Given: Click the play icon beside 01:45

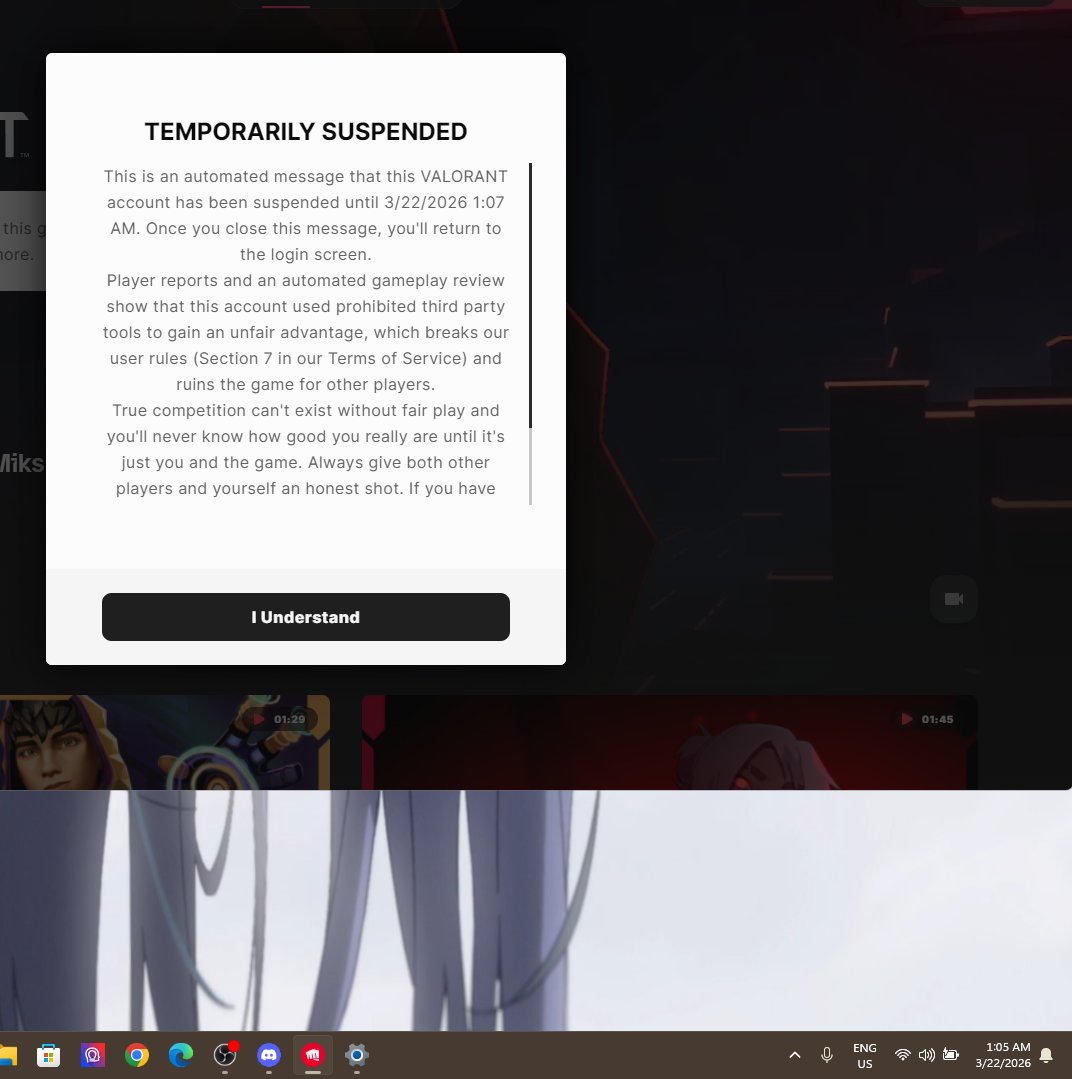Looking at the screenshot, I should tap(907, 719).
